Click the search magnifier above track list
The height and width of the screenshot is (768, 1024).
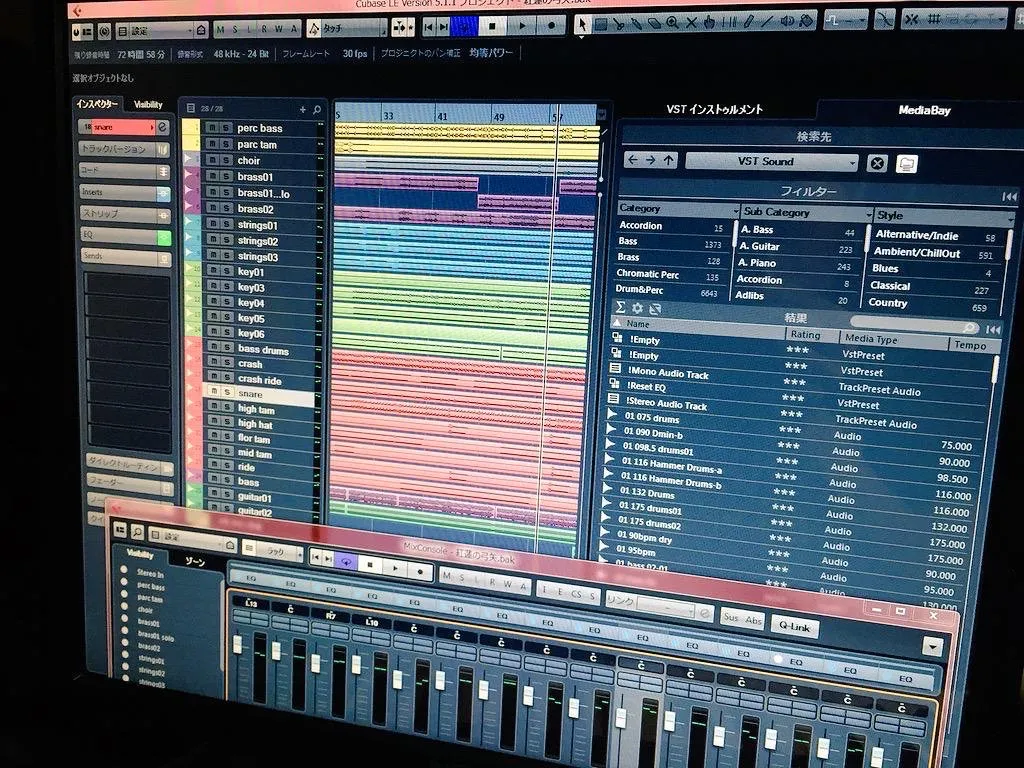pyautogui.click(x=317, y=110)
